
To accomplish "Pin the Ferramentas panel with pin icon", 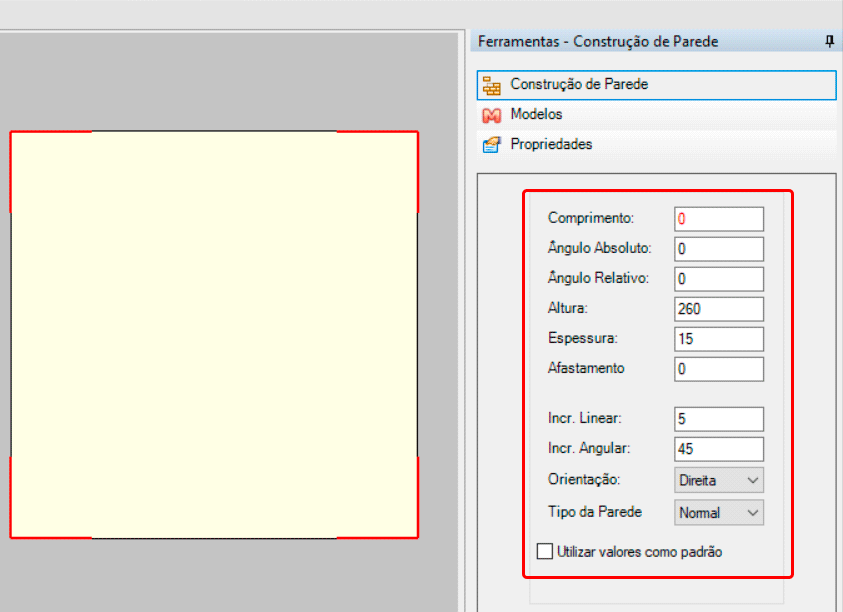I will click(x=829, y=42).
